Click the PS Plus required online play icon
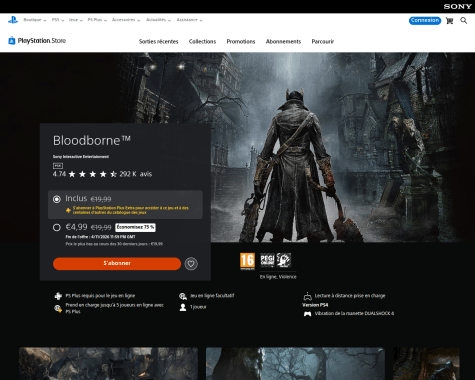 coord(58,296)
